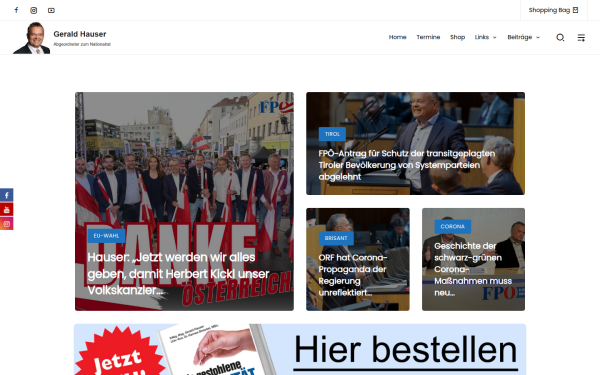Select the TIROL category tag
The image size is (600, 375).
(332, 134)
